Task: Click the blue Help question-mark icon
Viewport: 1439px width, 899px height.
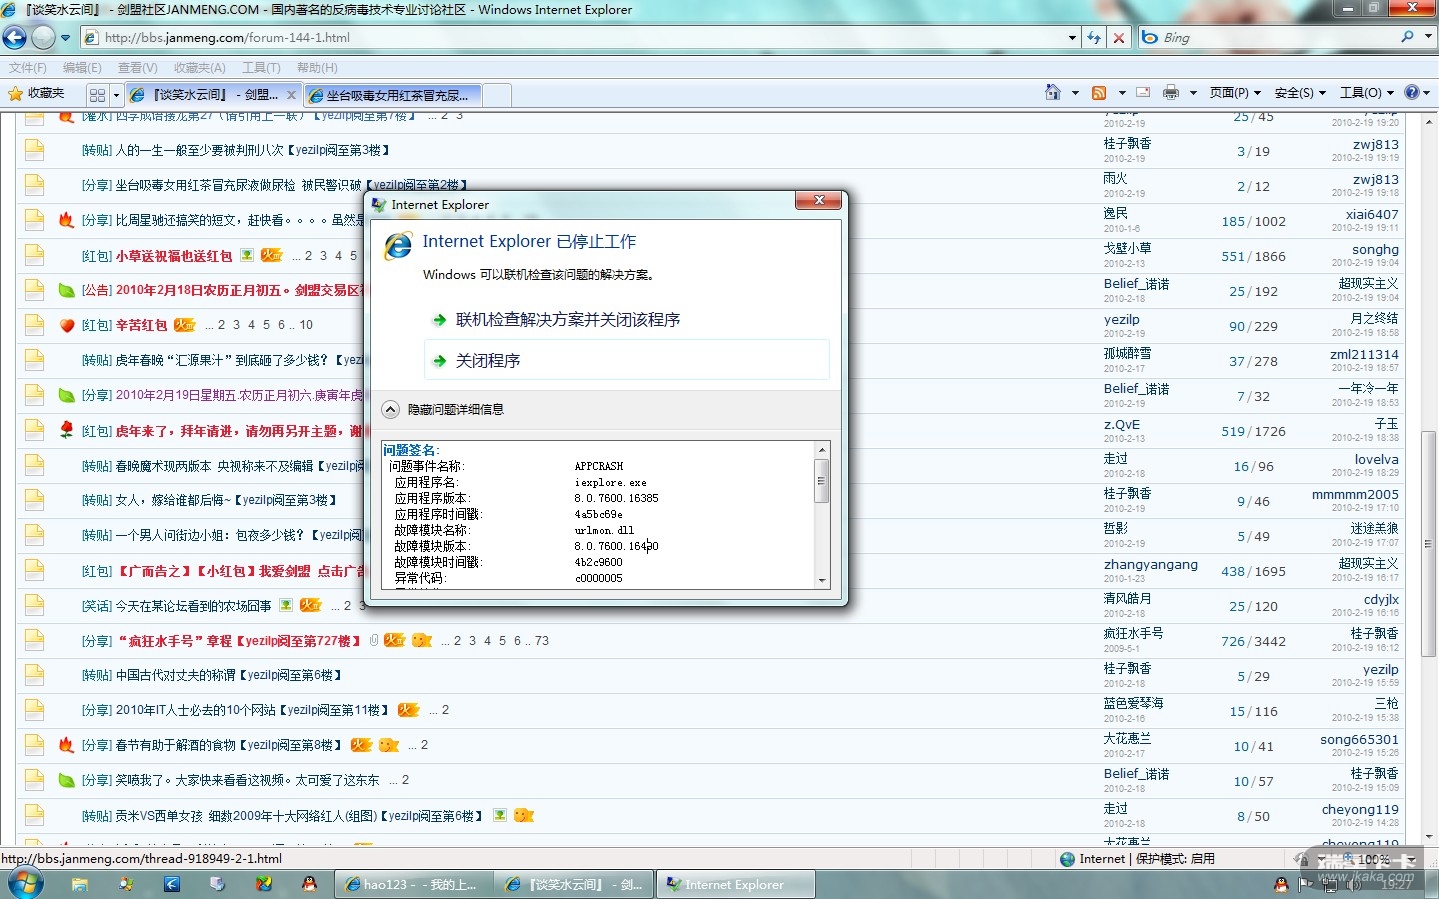Action: click(1412, 92)
